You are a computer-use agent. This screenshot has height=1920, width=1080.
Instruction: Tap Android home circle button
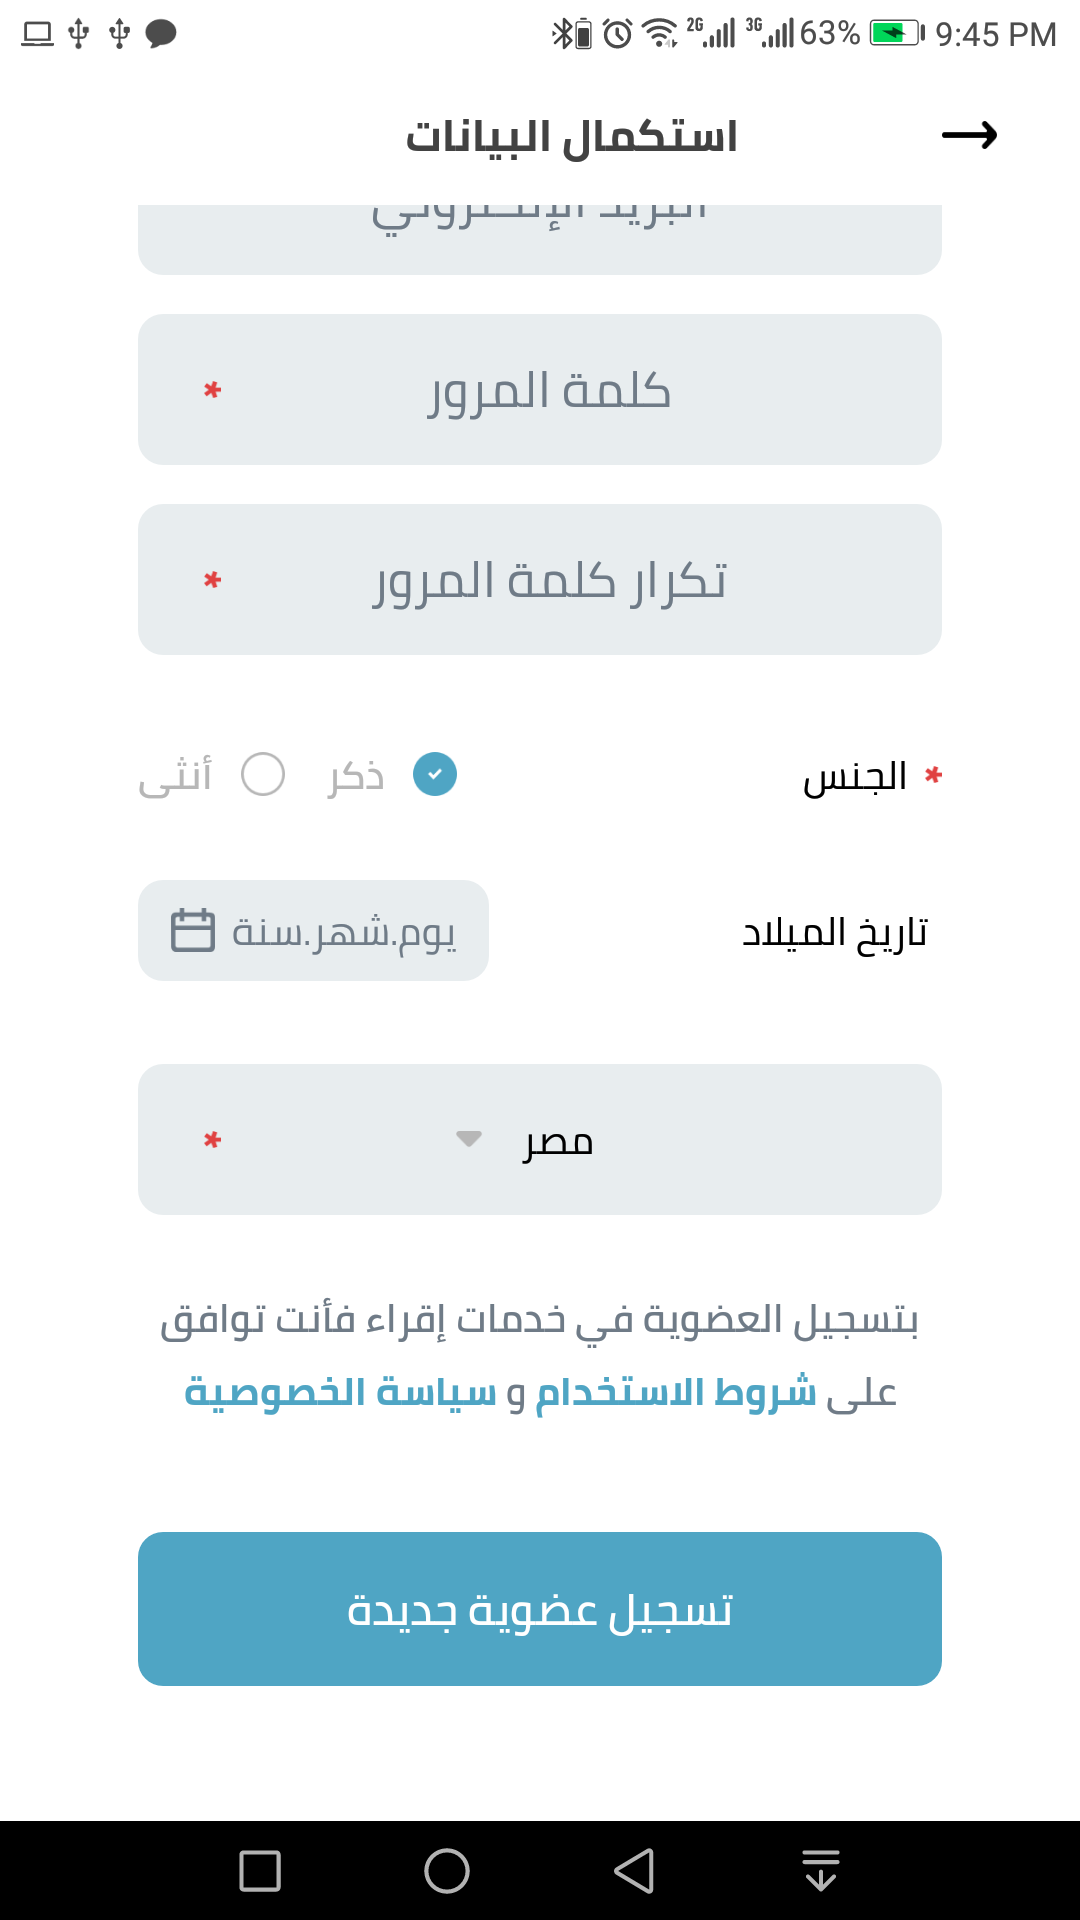click(x=447, y=1871)
